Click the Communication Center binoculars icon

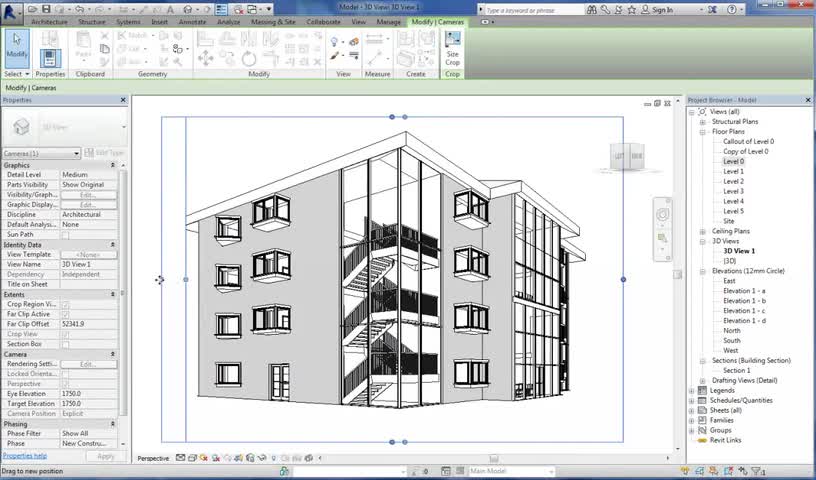(591, 9)
